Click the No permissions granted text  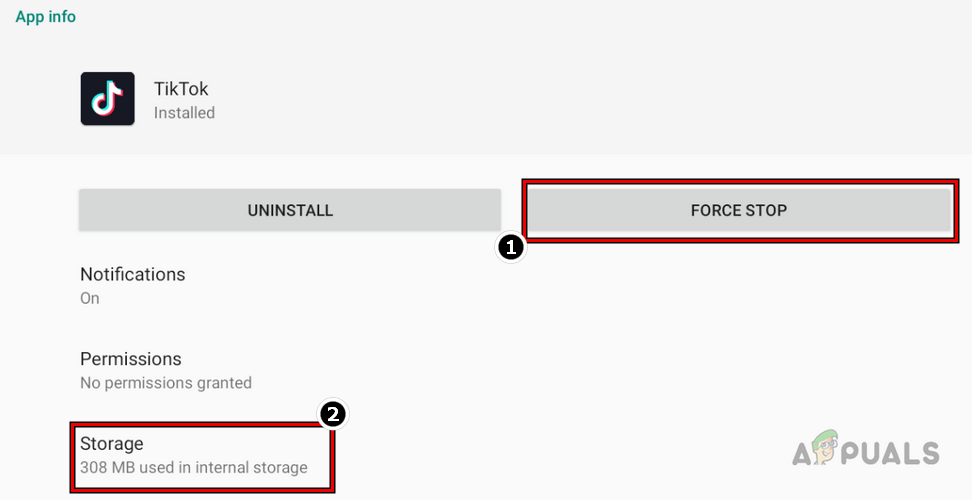[166, 383]
